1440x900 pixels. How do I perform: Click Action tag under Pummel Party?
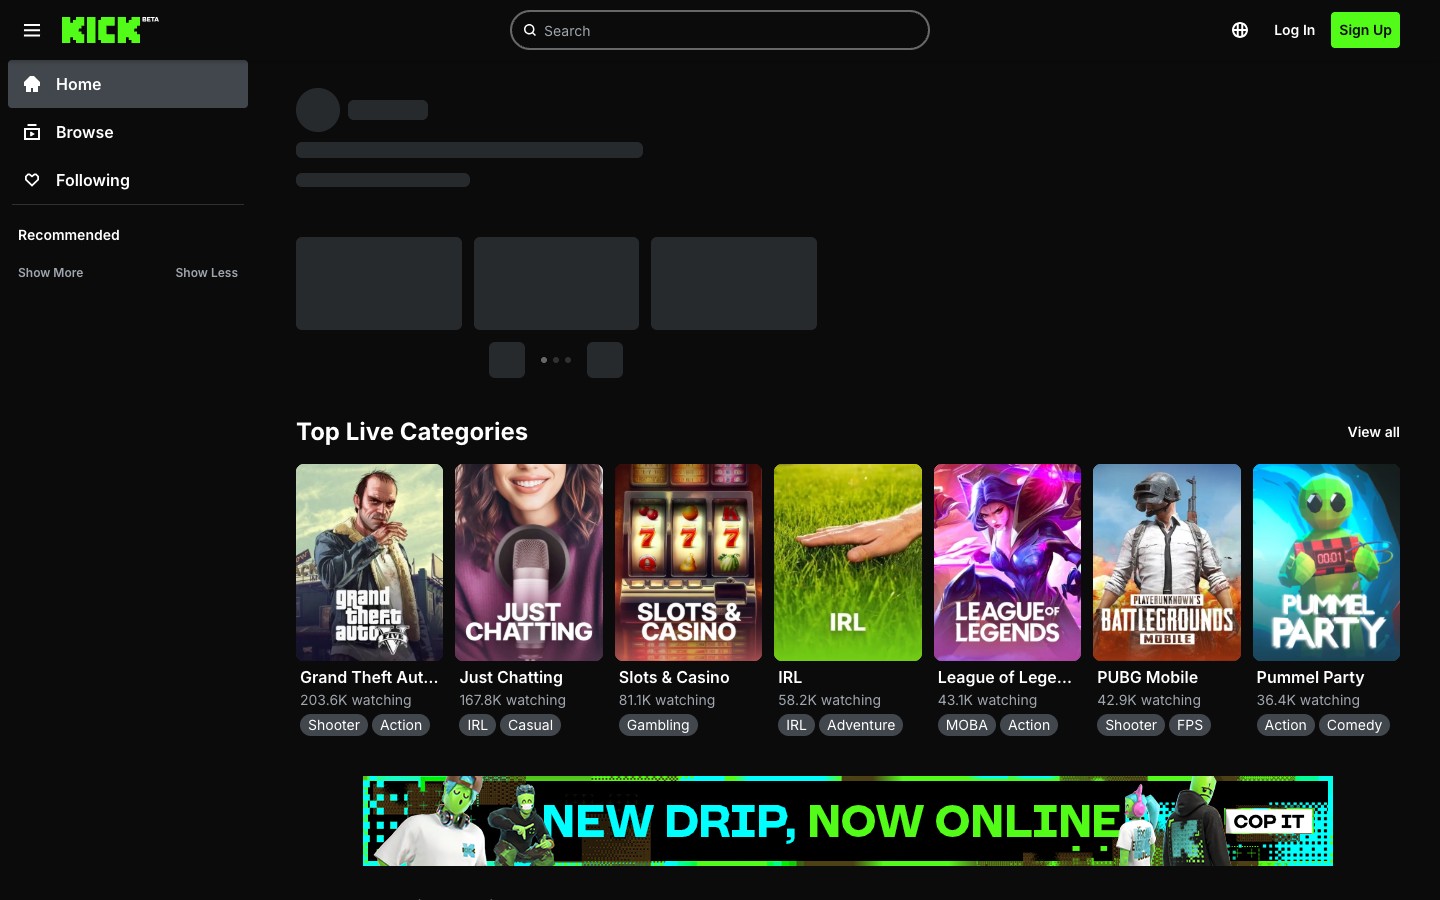coord(1286,725)
